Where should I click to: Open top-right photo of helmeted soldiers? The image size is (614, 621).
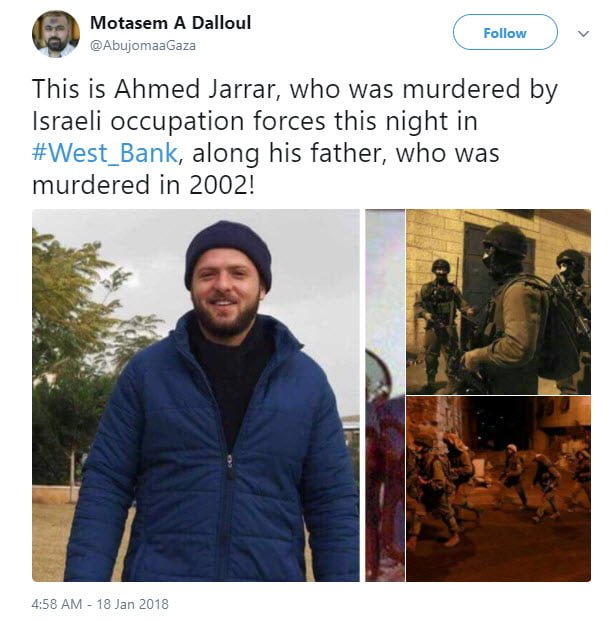pos(498,302)
